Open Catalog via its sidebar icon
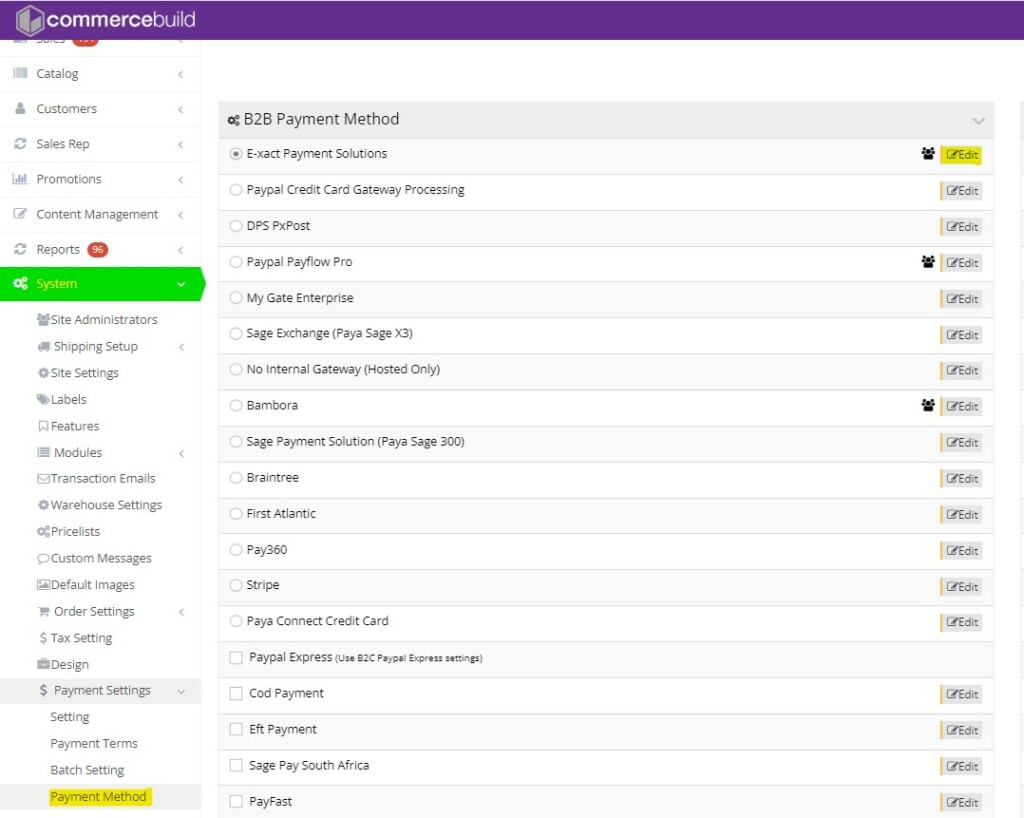1024x818 pixels. (x=20, y=74)
